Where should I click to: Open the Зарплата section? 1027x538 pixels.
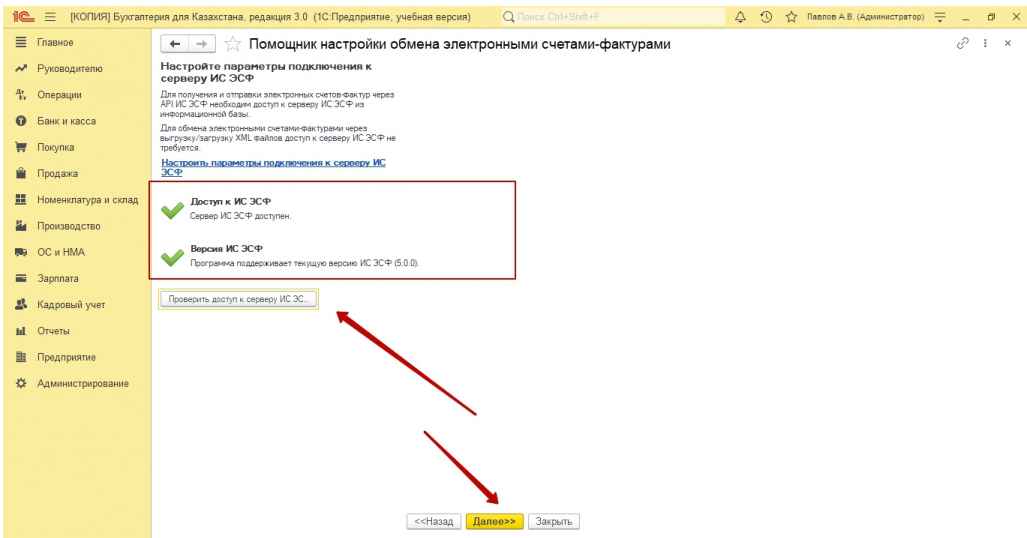click(x=58, y=278)
